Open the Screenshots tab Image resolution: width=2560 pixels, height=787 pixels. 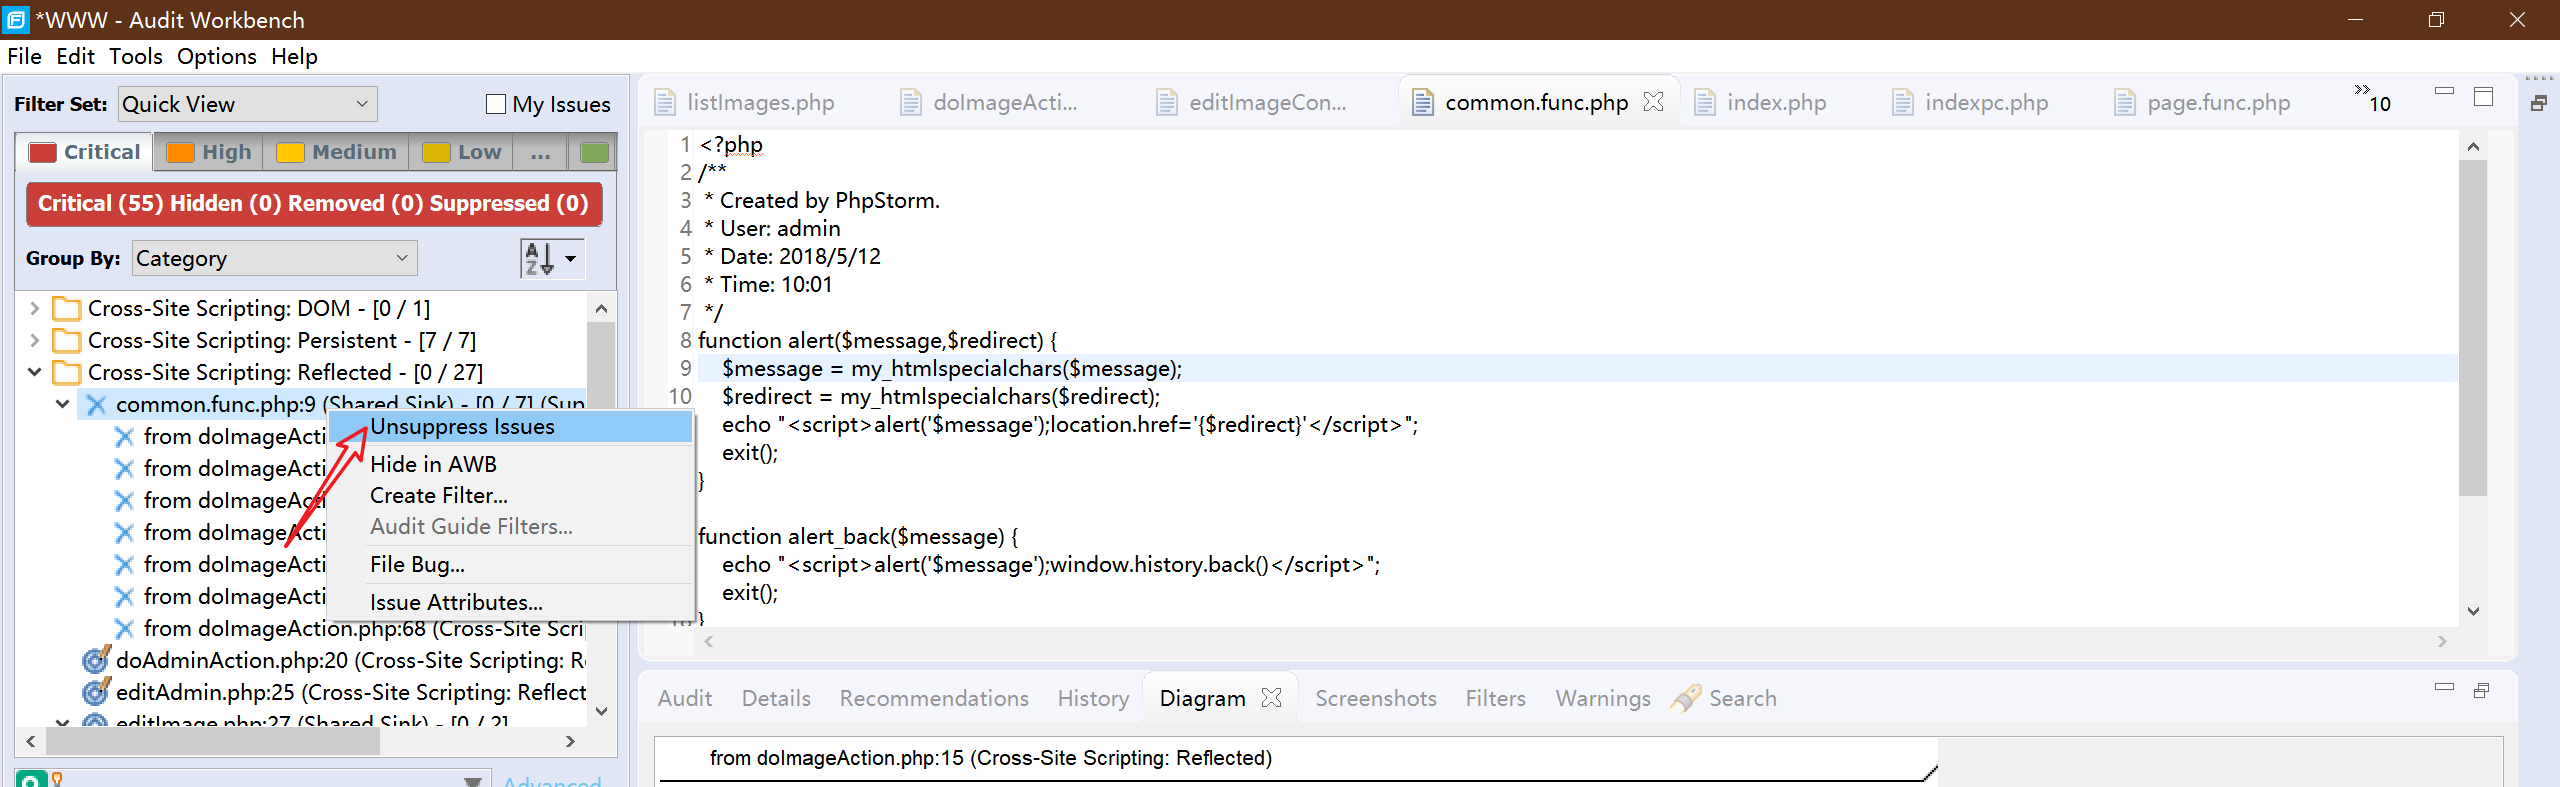click(x=1376, y=698)
